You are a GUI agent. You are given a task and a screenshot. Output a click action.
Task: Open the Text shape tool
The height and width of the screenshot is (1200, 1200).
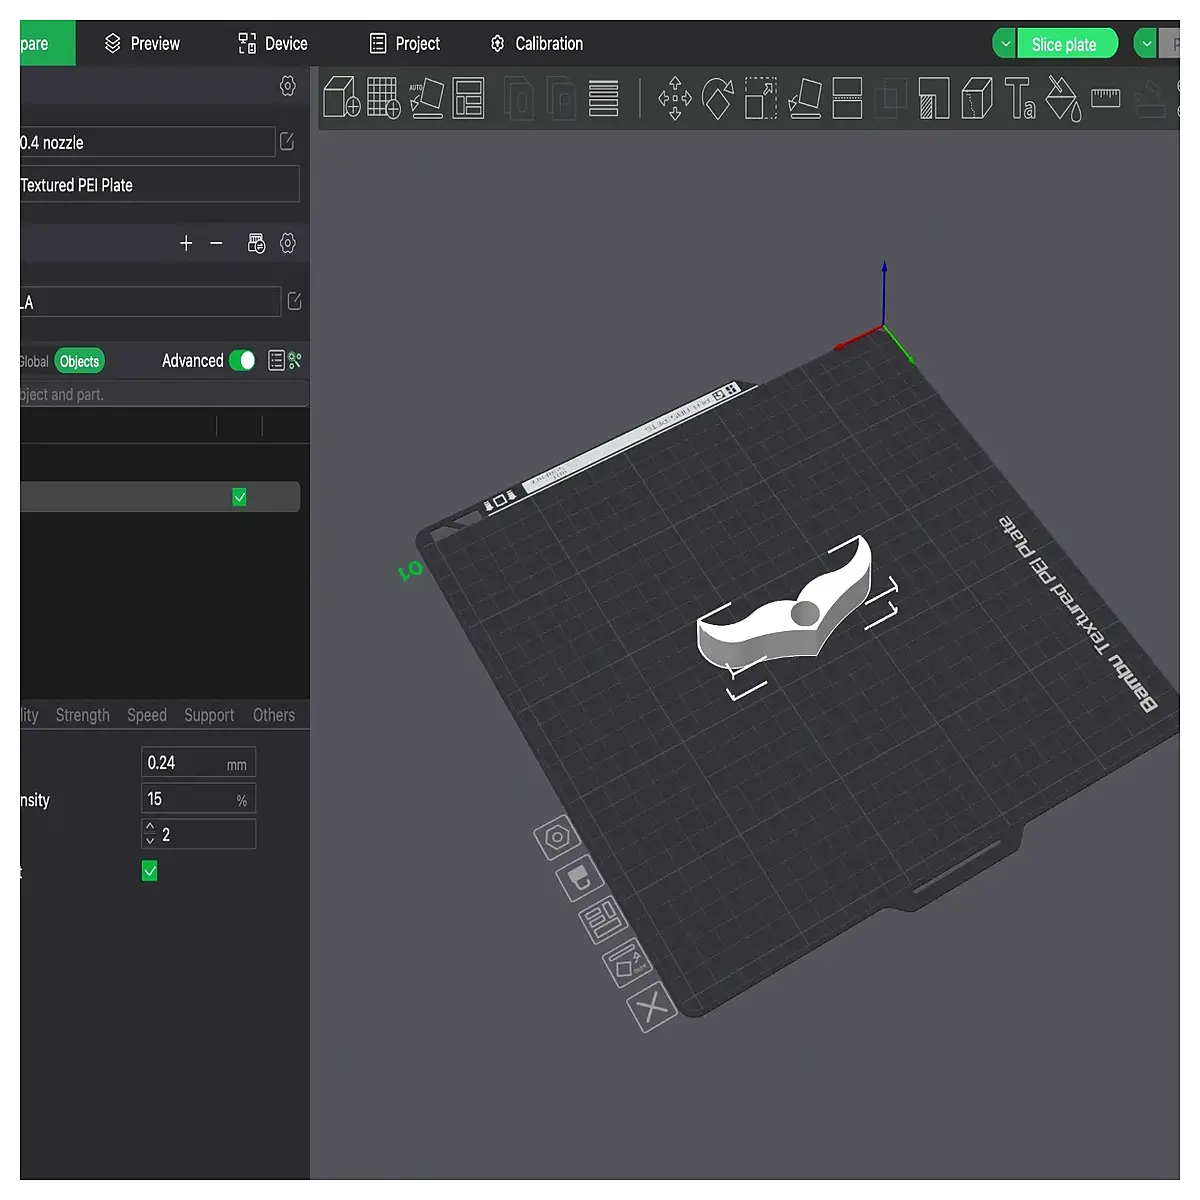pyautogui.click(x=1020, y=98)
